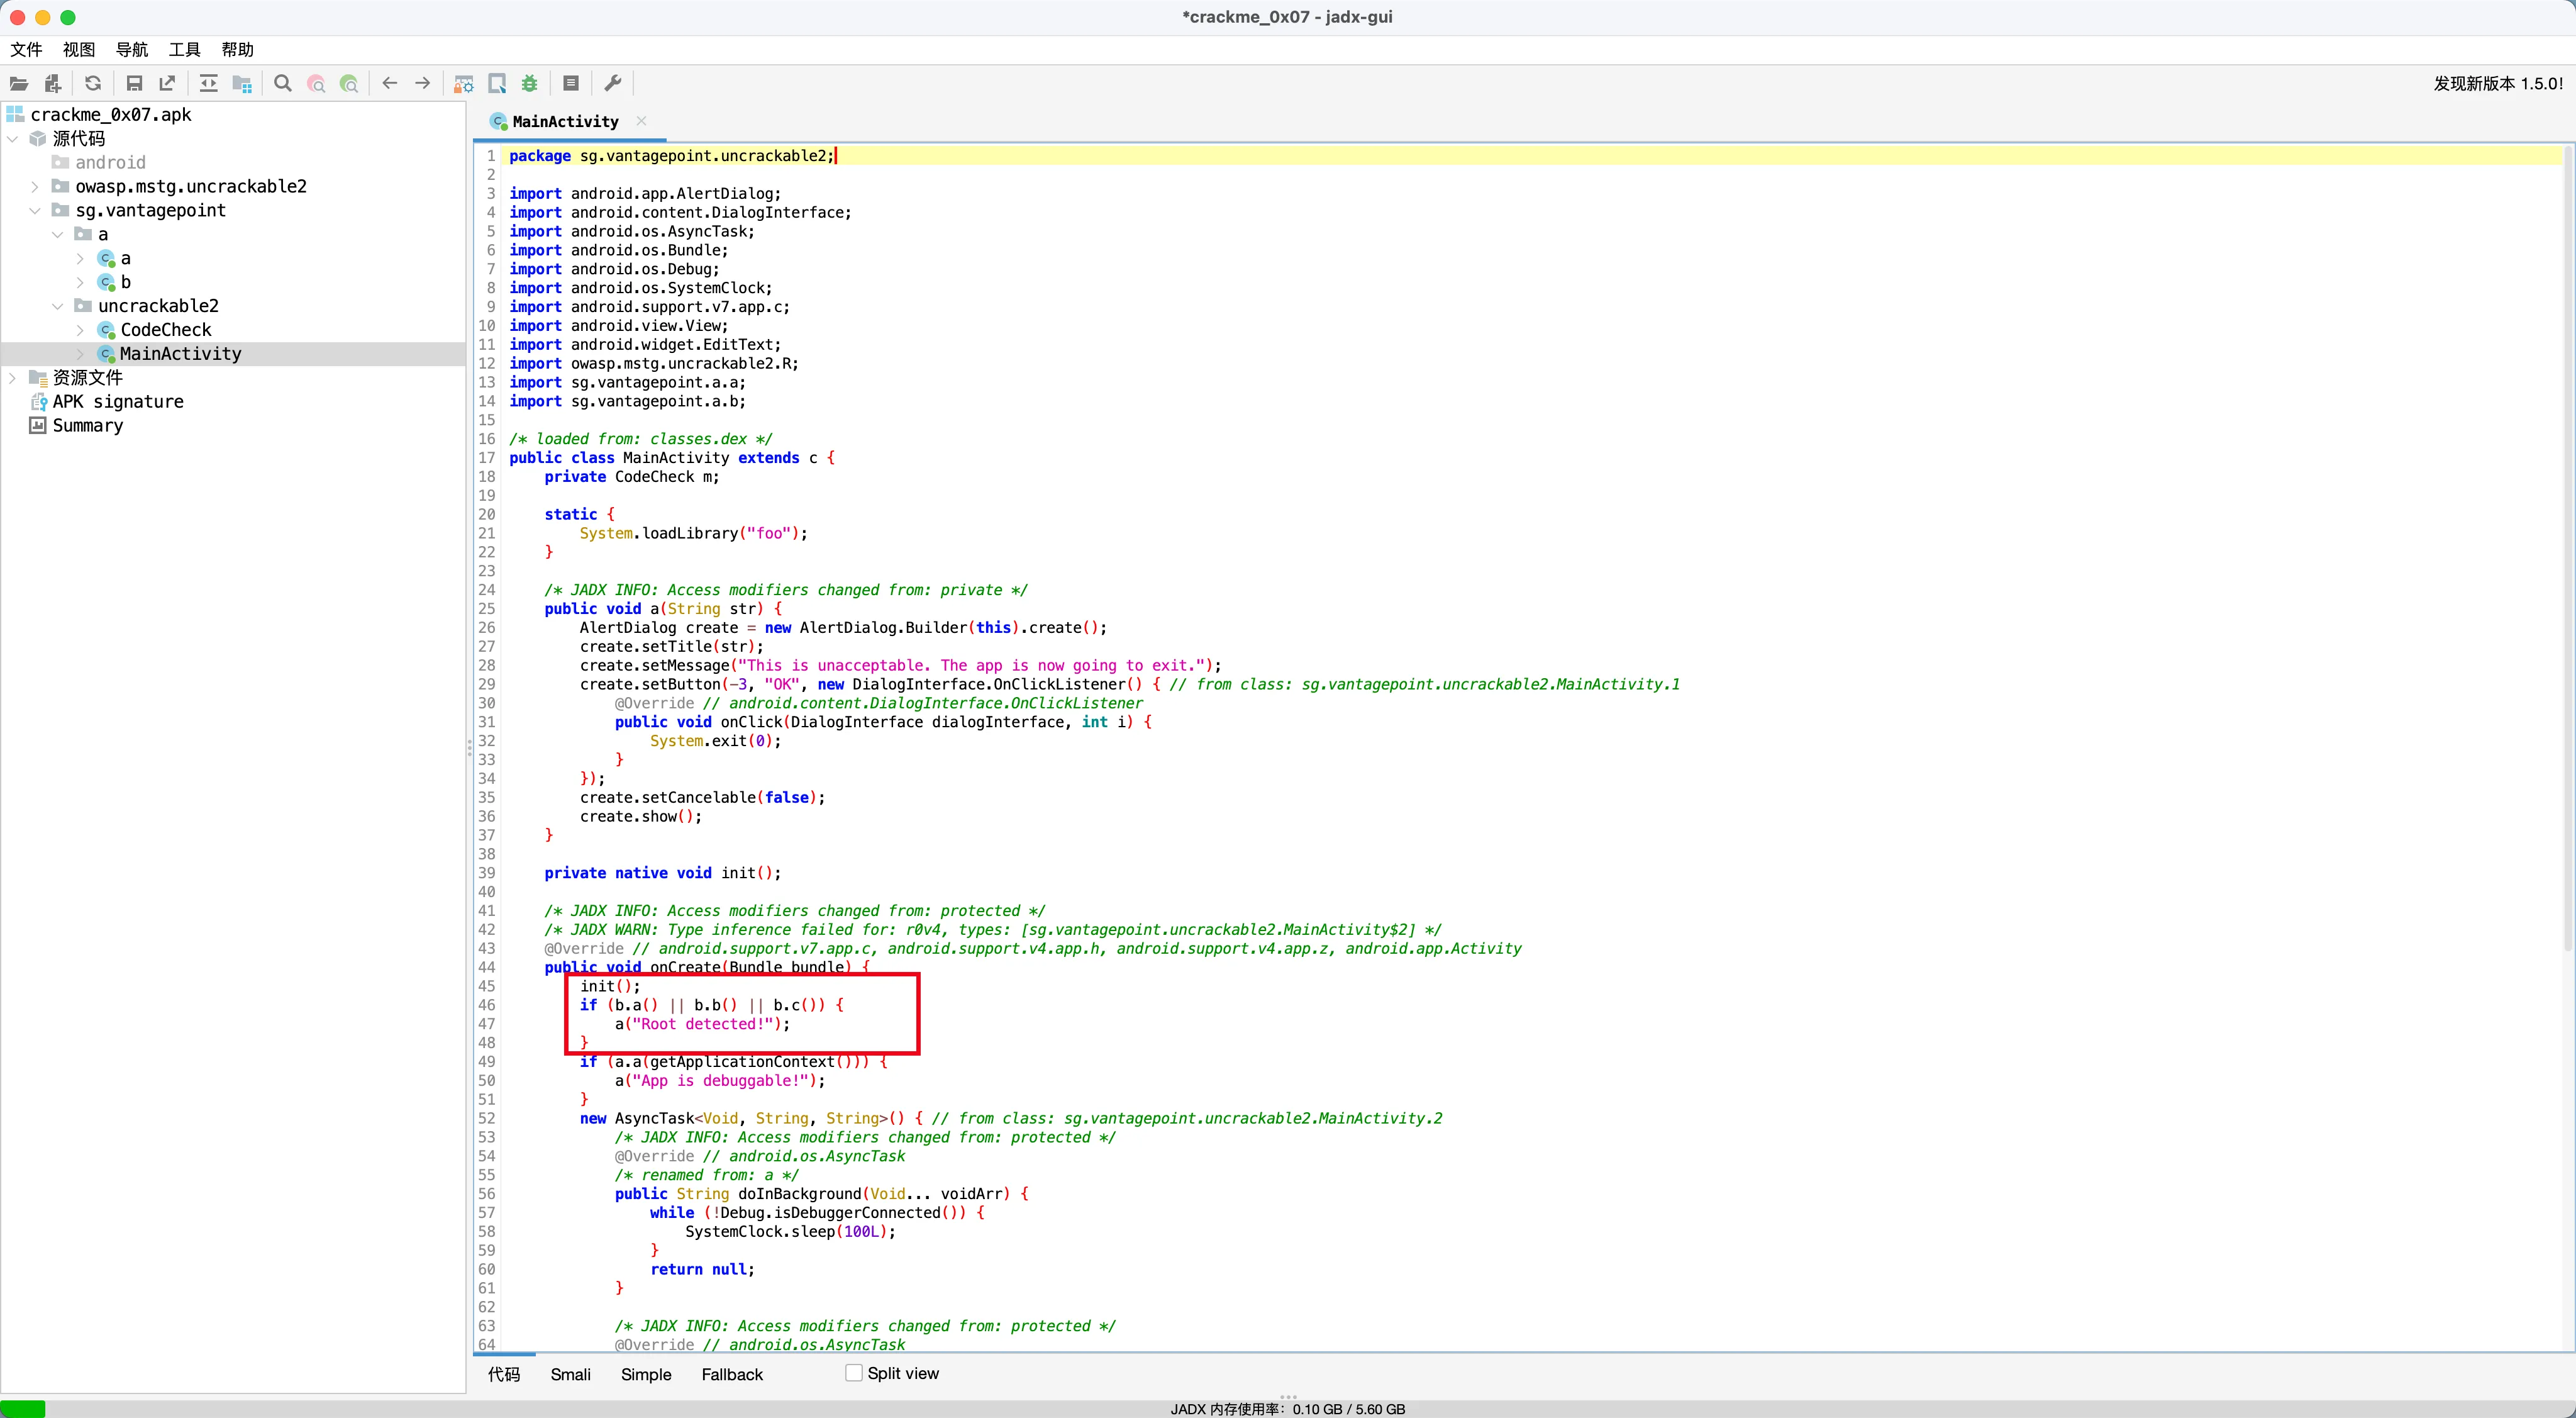Click the green debugger bug icon
2576x1418 pixels.
[530, 84]
